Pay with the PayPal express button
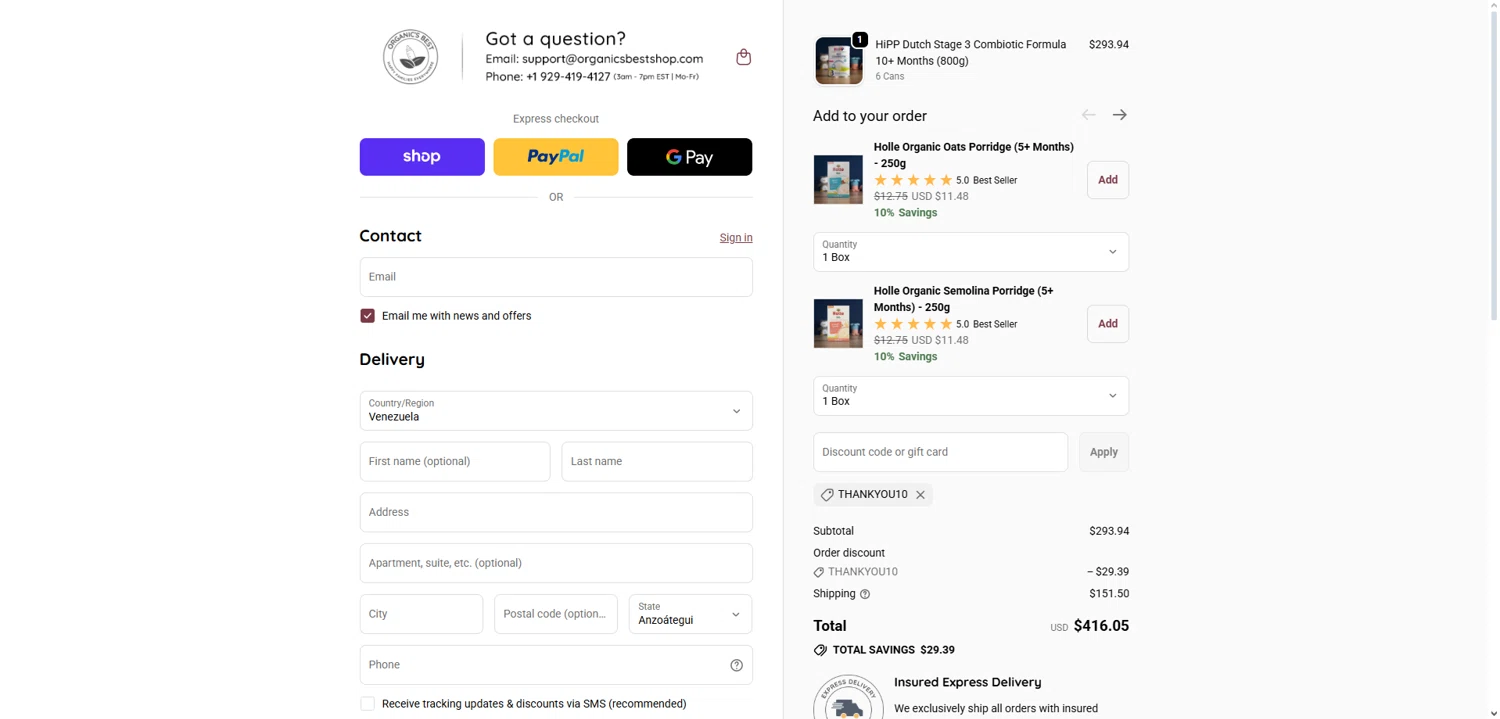Image resolution: width=1500 pixels, height=719 pixels. (556, 157)
